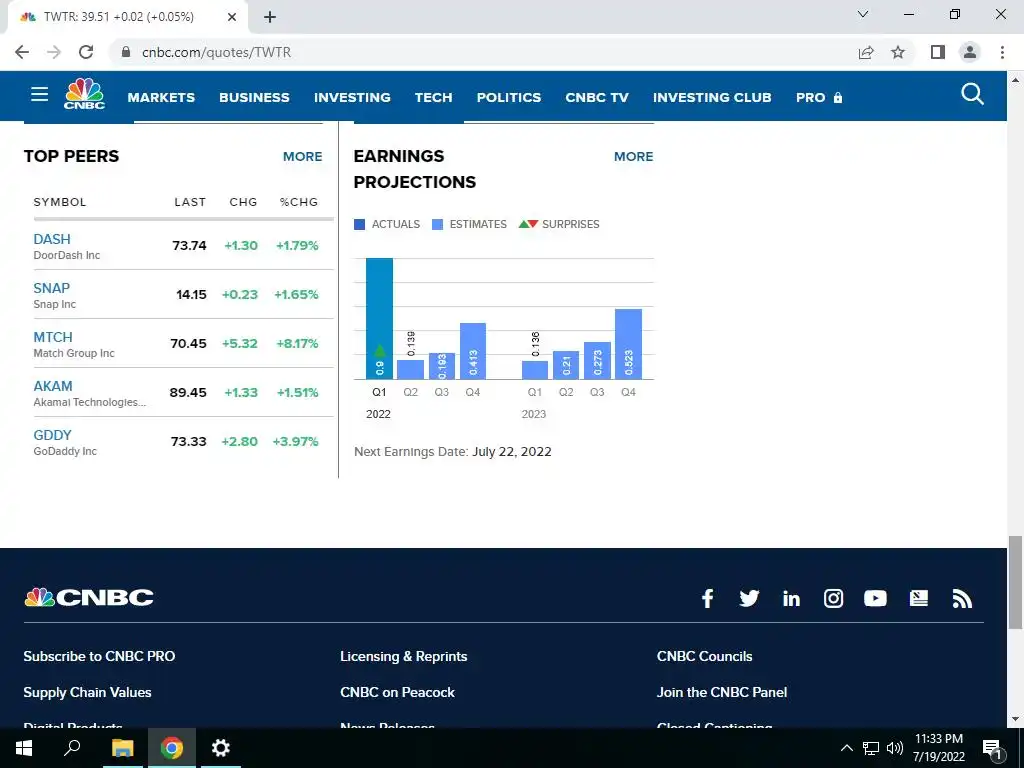This screenshot has width=1024, height=768.
Task: Click the ESTIMATES legend swatch
Action: [438, 224]
